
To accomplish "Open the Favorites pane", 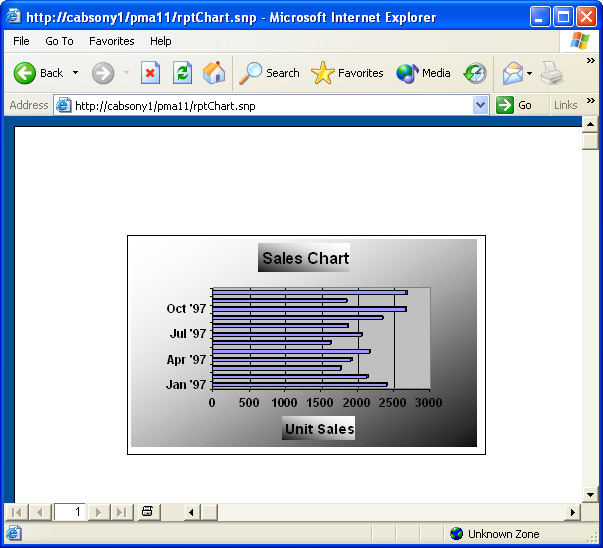I will pyautogui.click(x=347, y=73).
